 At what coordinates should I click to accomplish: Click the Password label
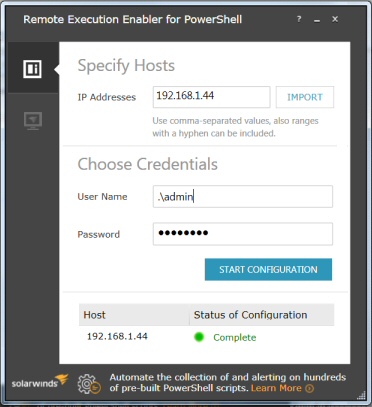click(x=99, y=234)
